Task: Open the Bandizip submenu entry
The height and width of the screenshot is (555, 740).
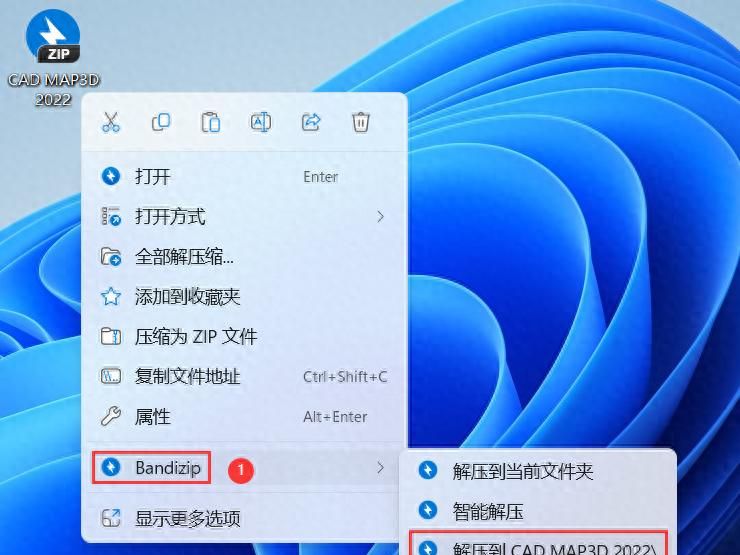Action: (244, 468)
